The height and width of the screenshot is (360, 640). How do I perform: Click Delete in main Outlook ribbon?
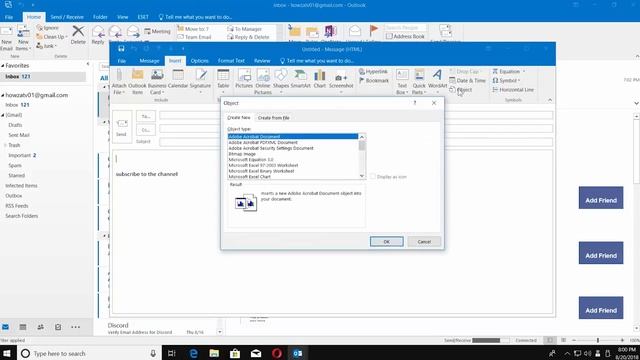coord(78,35)
